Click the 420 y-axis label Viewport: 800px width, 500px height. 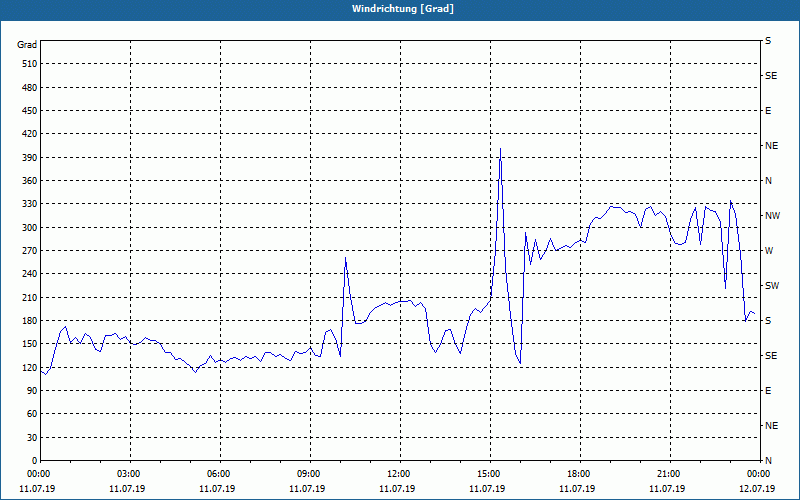30,134
